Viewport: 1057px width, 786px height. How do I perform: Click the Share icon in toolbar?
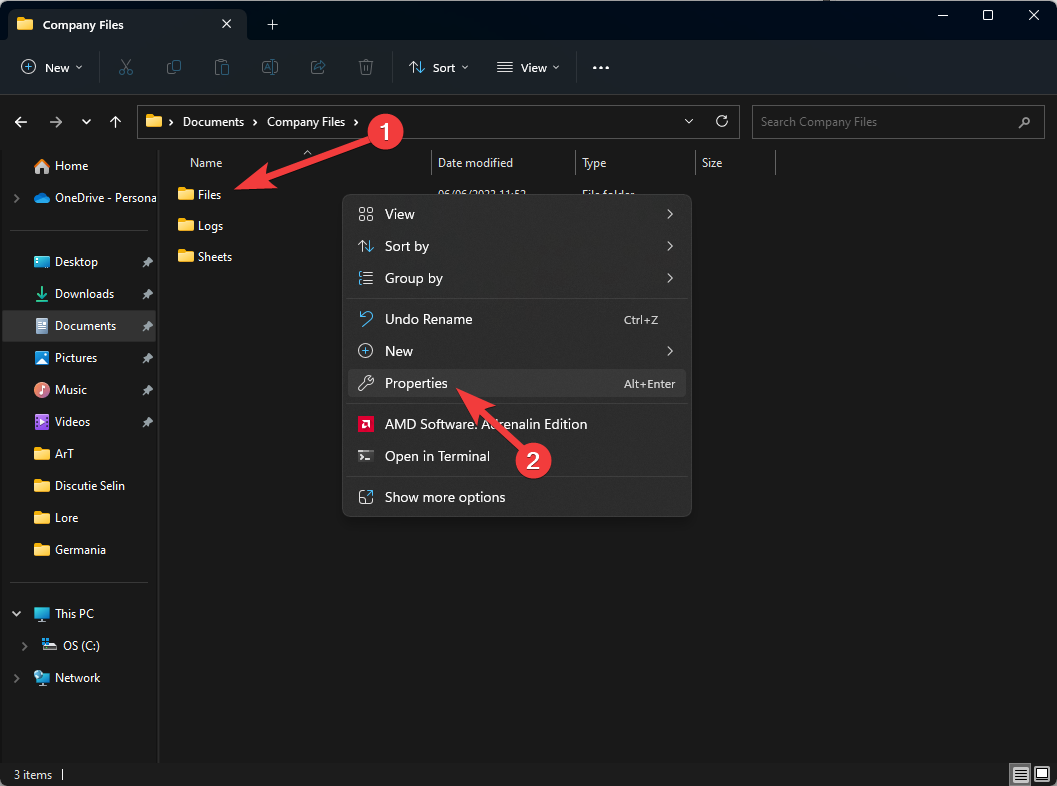tap(318, 67)
